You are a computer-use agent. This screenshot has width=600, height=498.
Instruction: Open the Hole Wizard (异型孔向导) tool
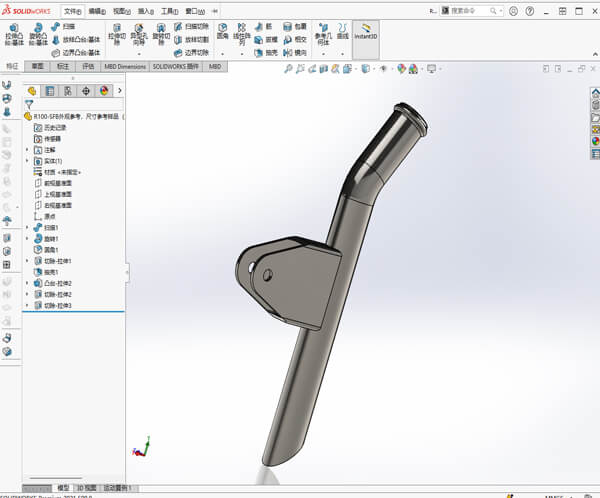coord(139,34)
